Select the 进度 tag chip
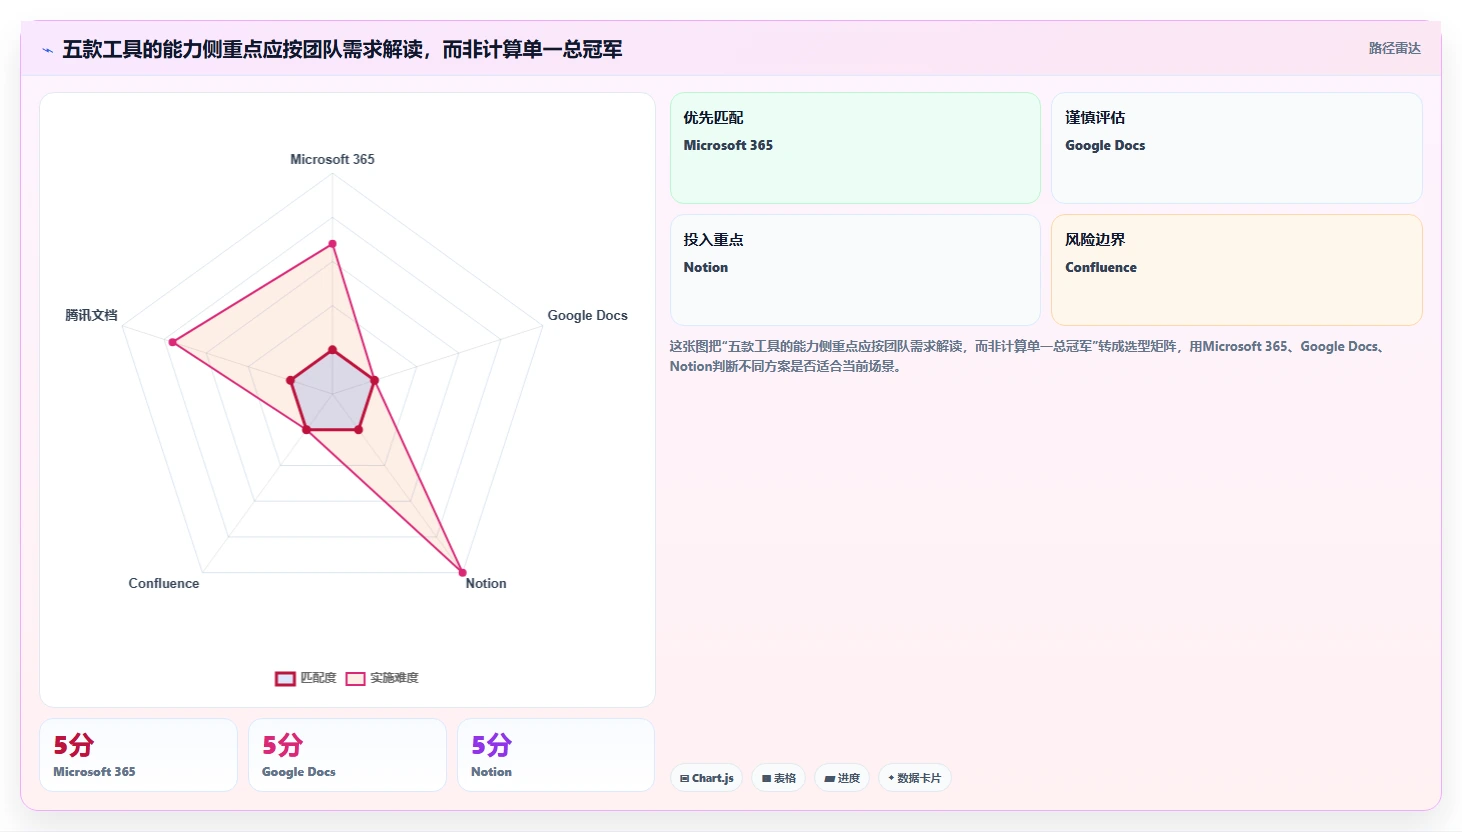Screen dimensions: 1462x832 pos(842,778)
